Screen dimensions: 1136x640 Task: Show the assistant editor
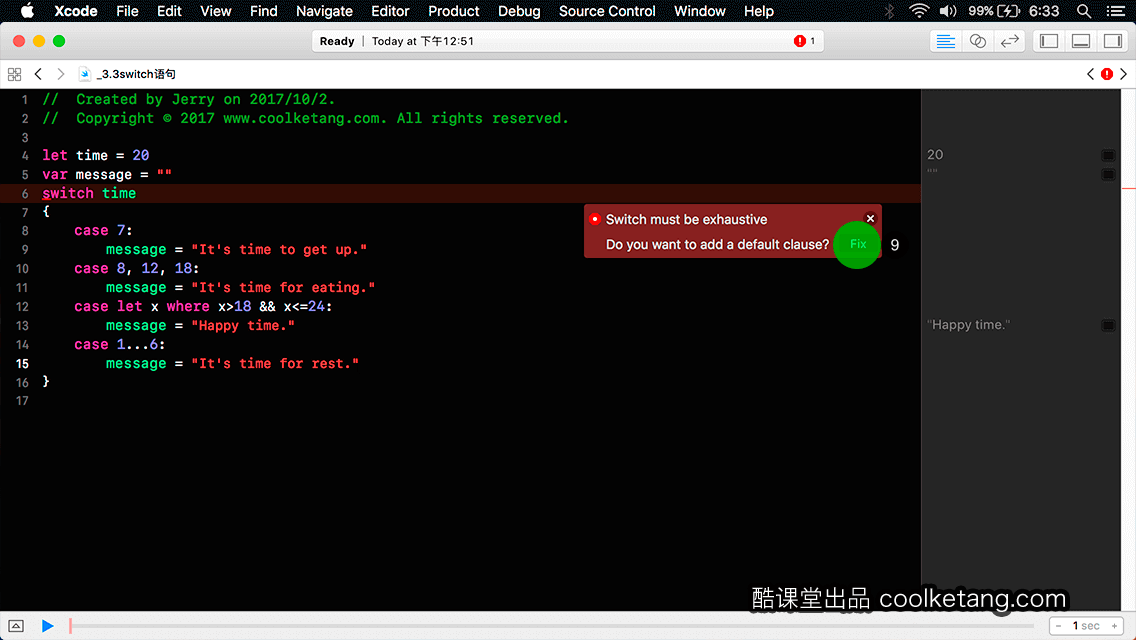[977, 41]
